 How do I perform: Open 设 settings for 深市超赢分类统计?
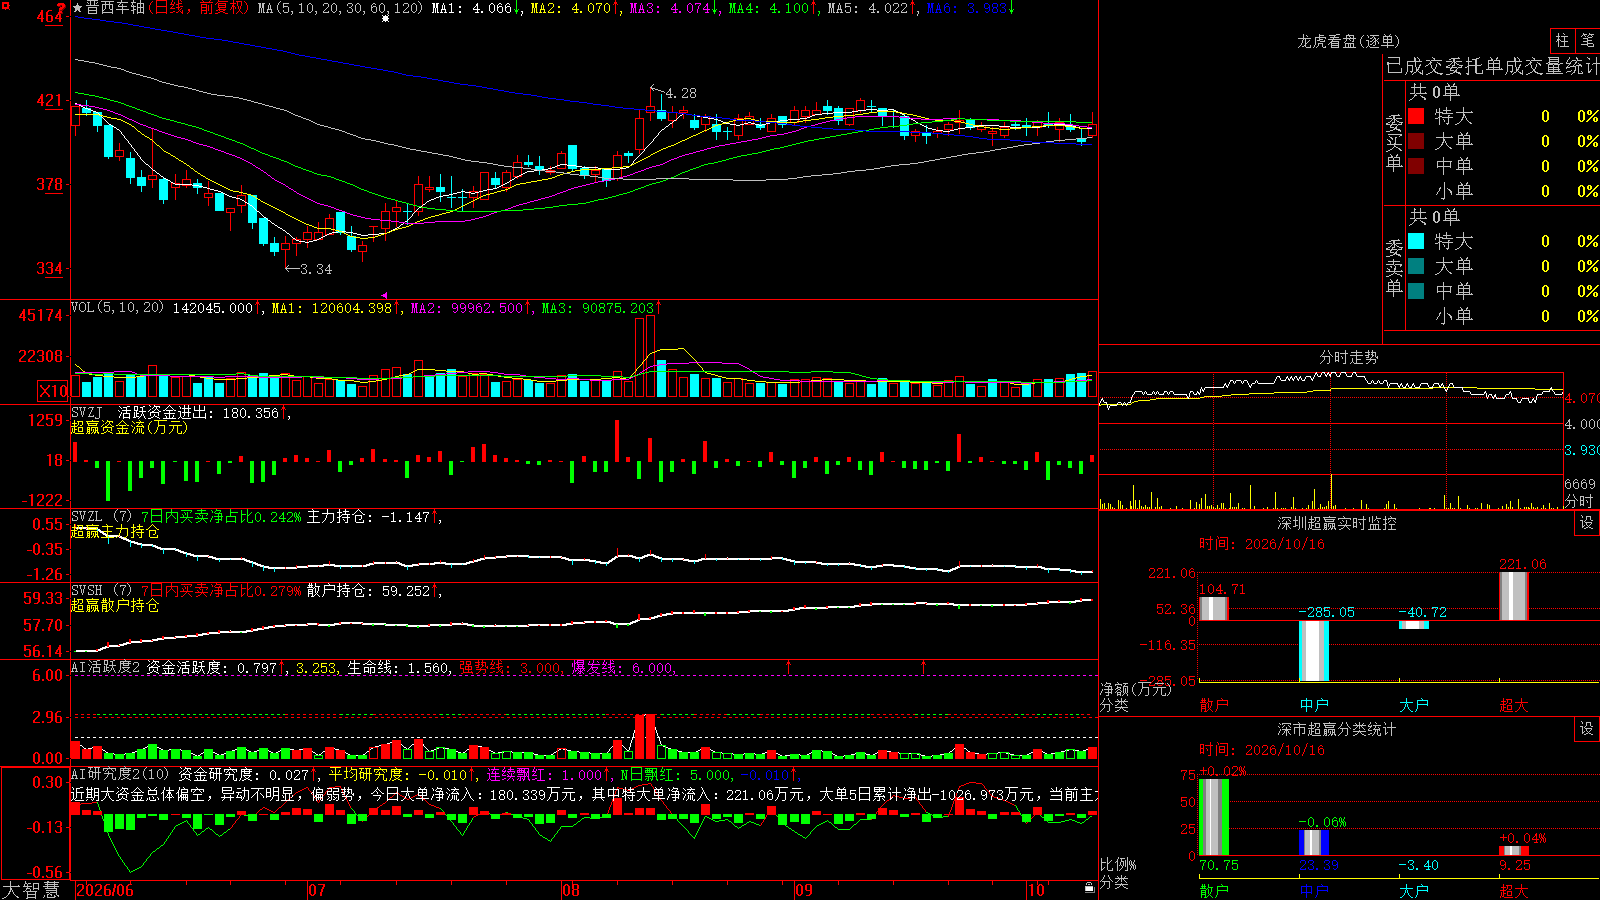(1587, 729)
